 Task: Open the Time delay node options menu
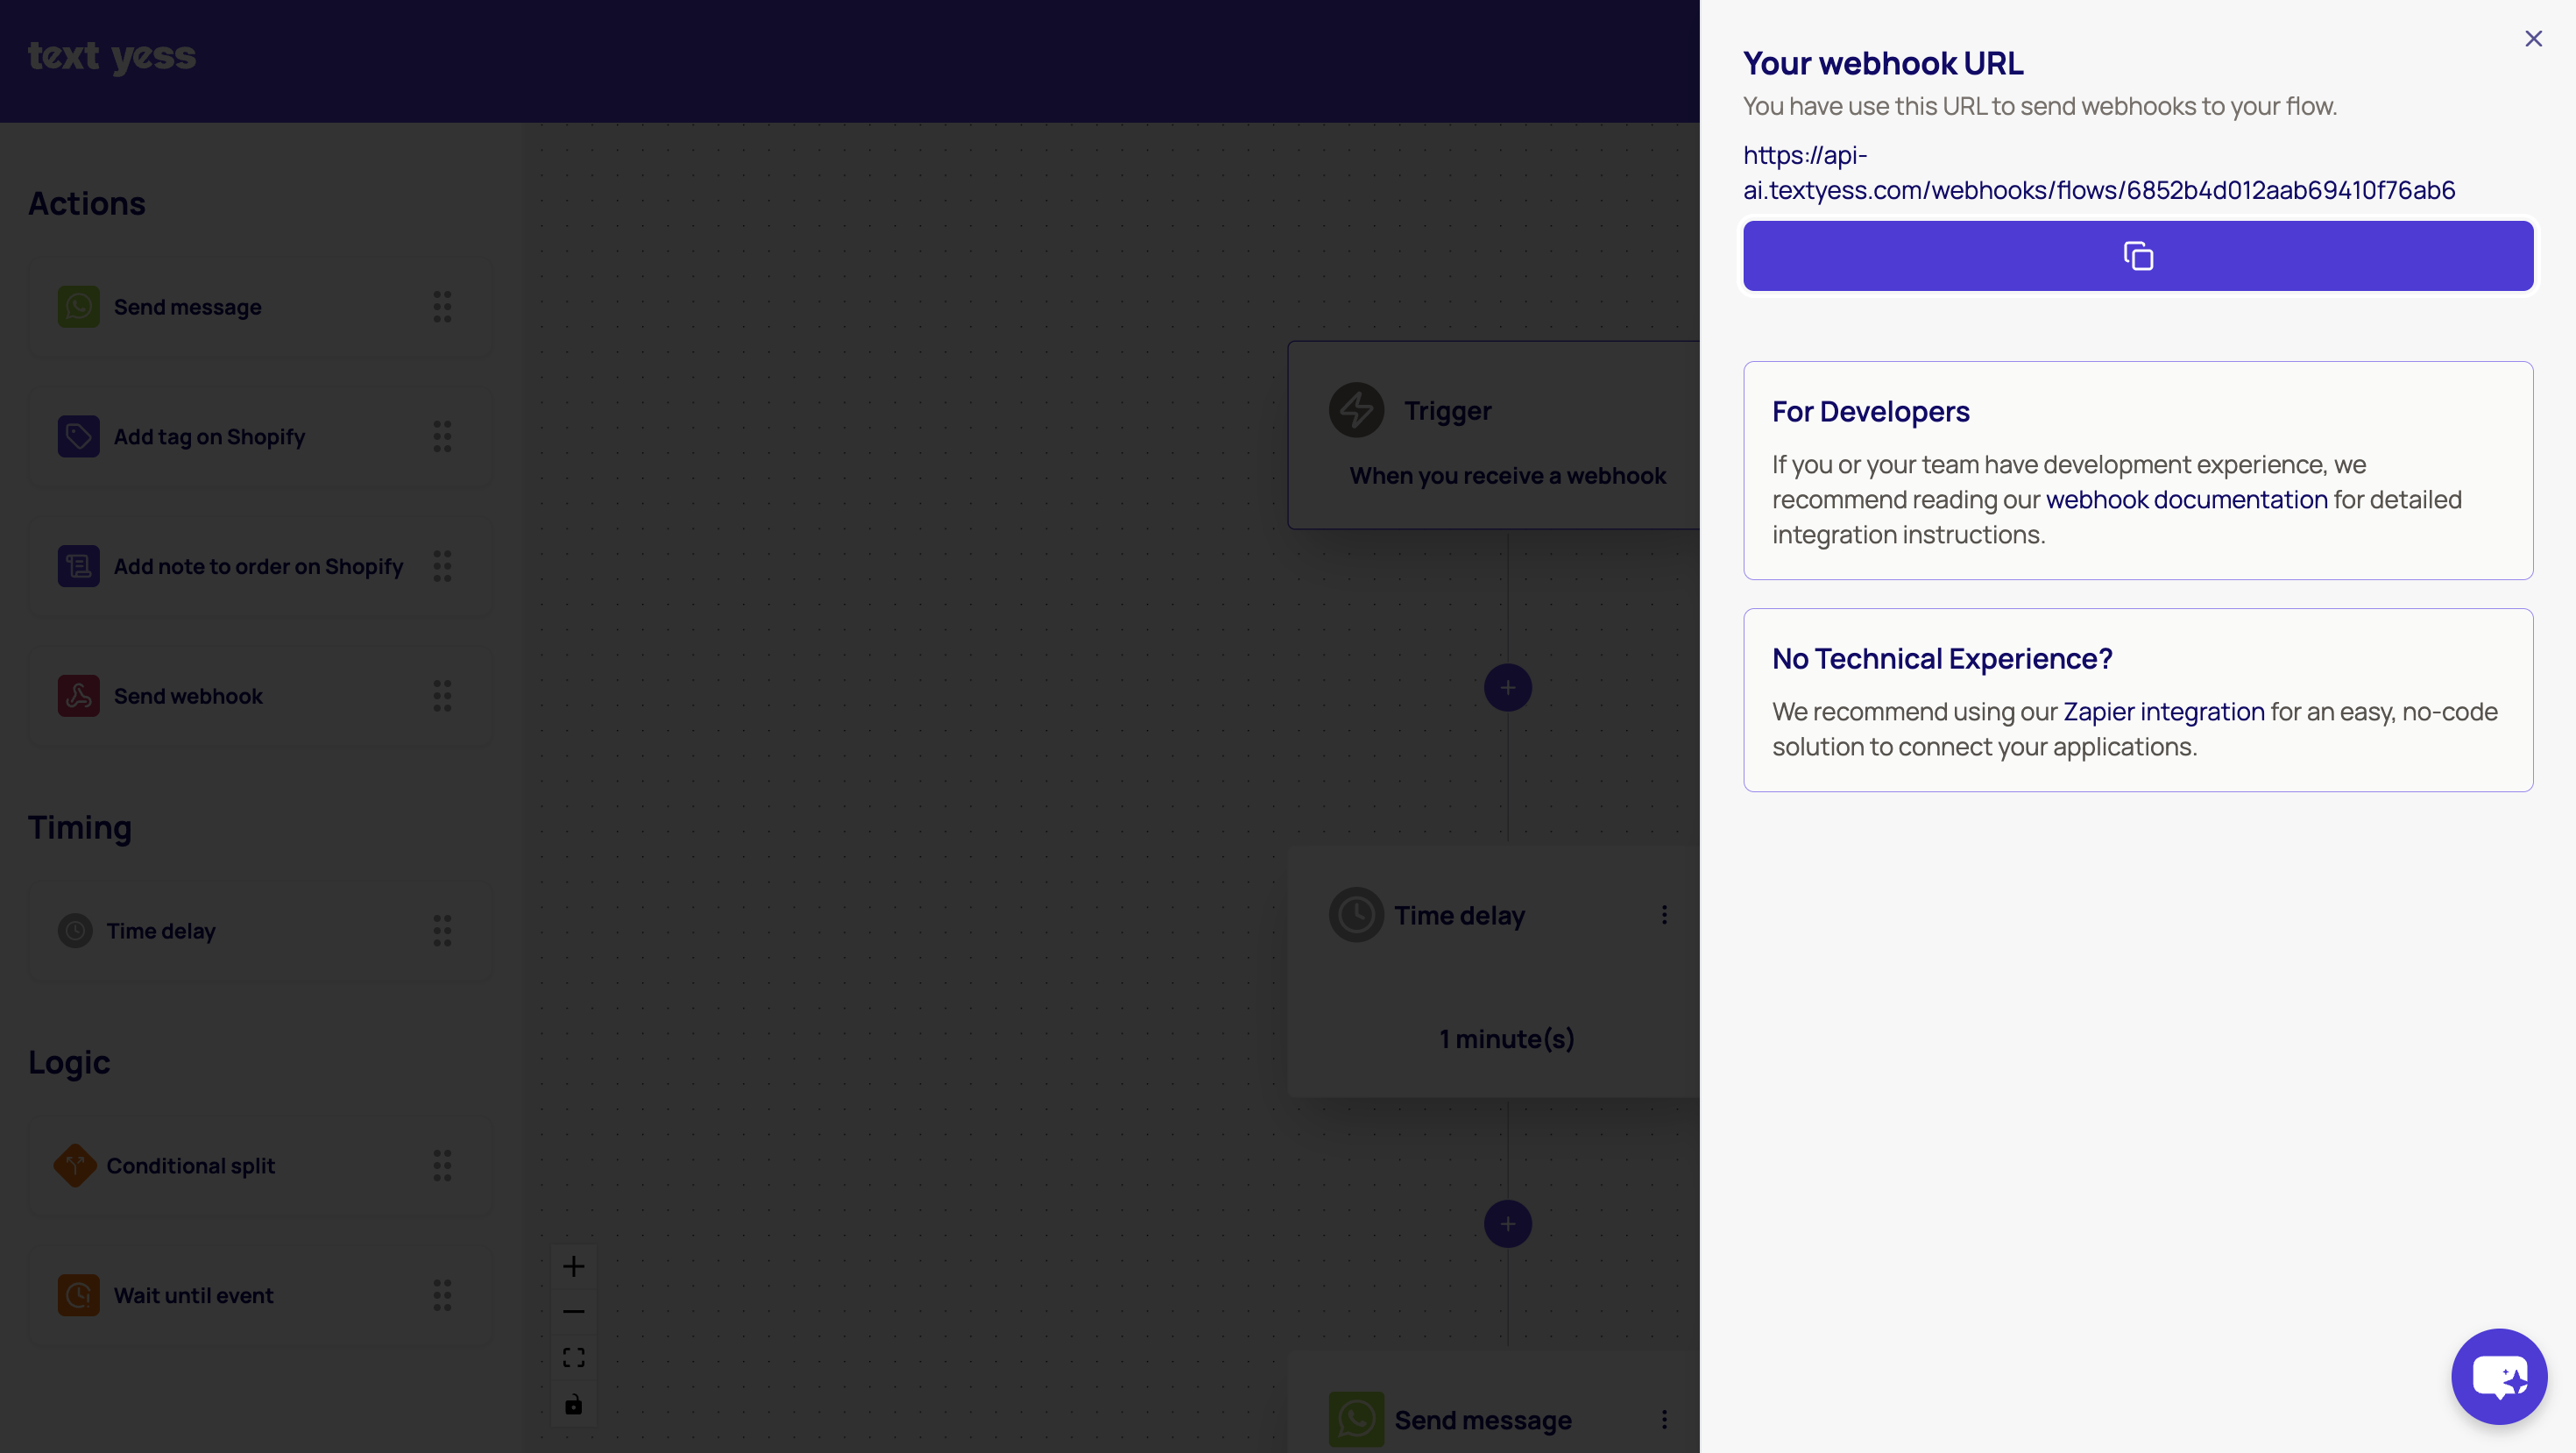click(x=1664, y=915)
